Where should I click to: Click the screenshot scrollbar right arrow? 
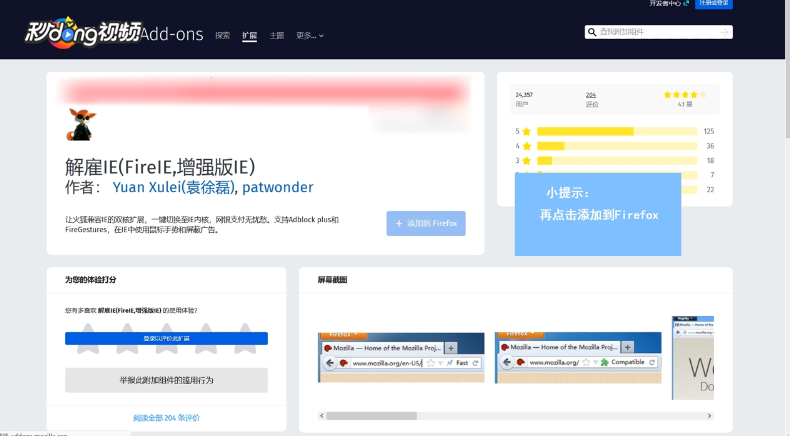(x=709, y=416)
